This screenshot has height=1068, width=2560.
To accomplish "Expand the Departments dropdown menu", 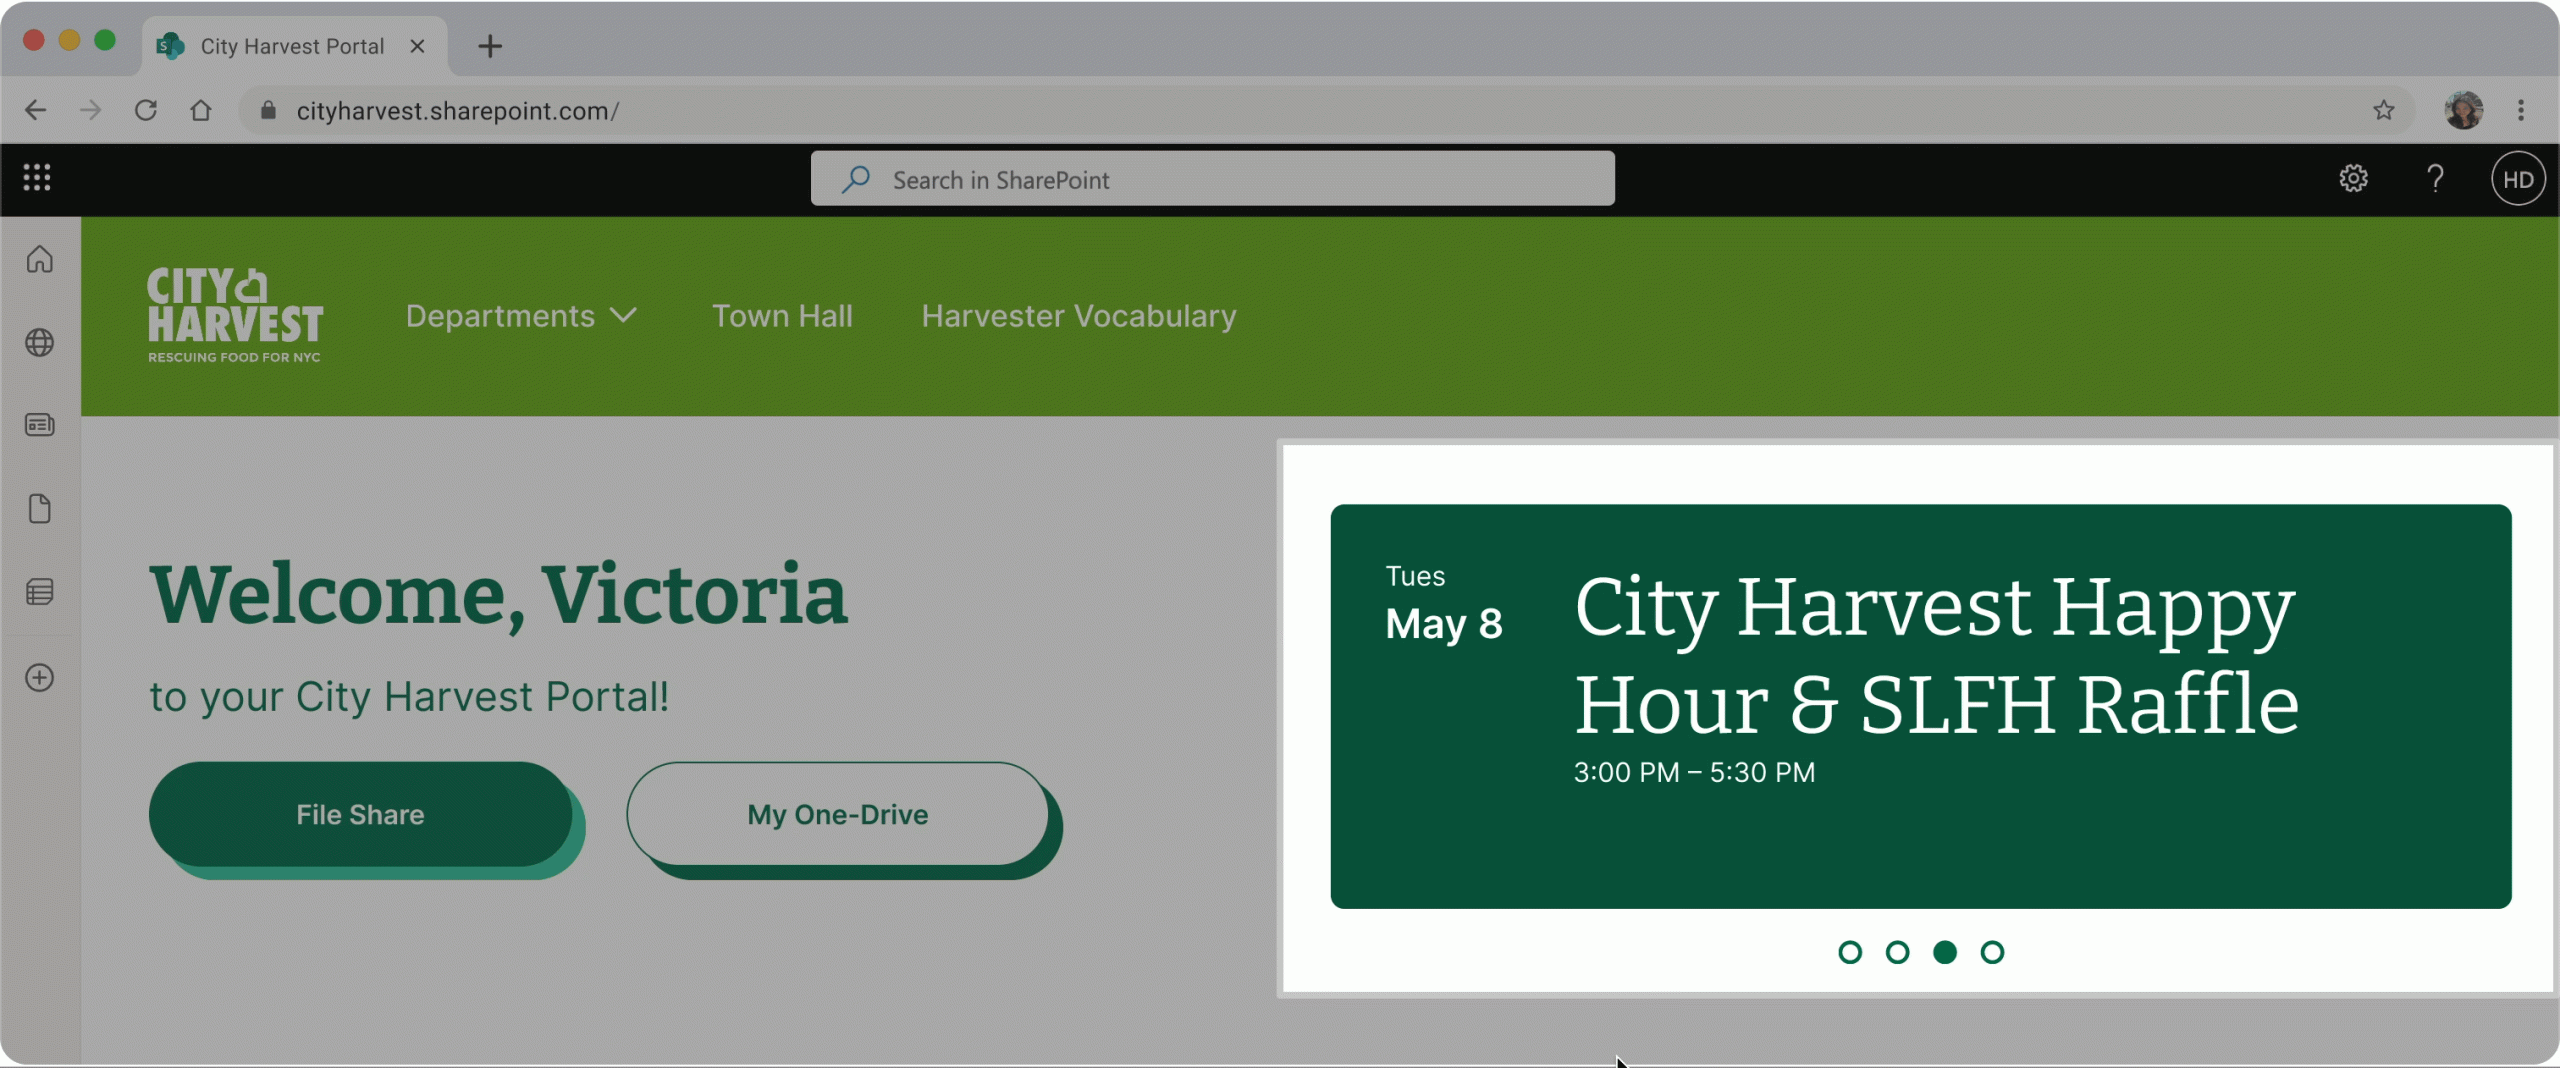I will [521, 316].
